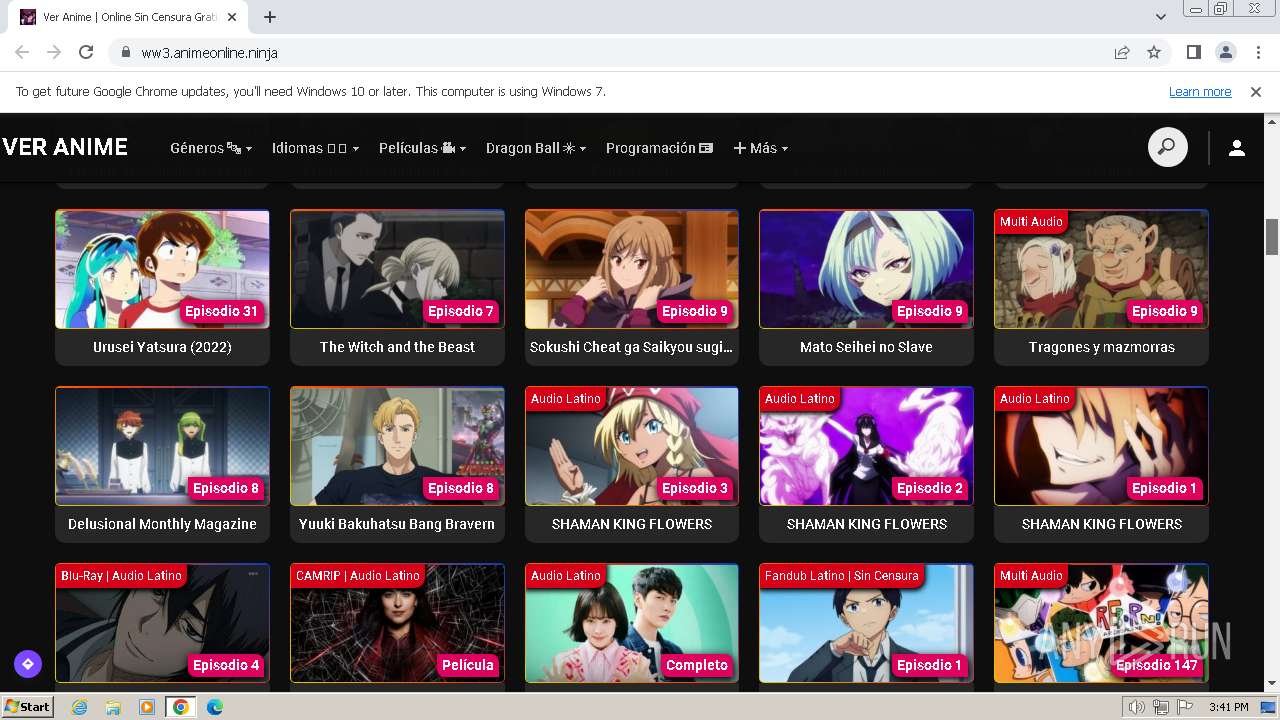The height and width of the screenshot is (720, 1280).
Task: Dismiss the Chrome update notification bar
Action: point(1256,91)
